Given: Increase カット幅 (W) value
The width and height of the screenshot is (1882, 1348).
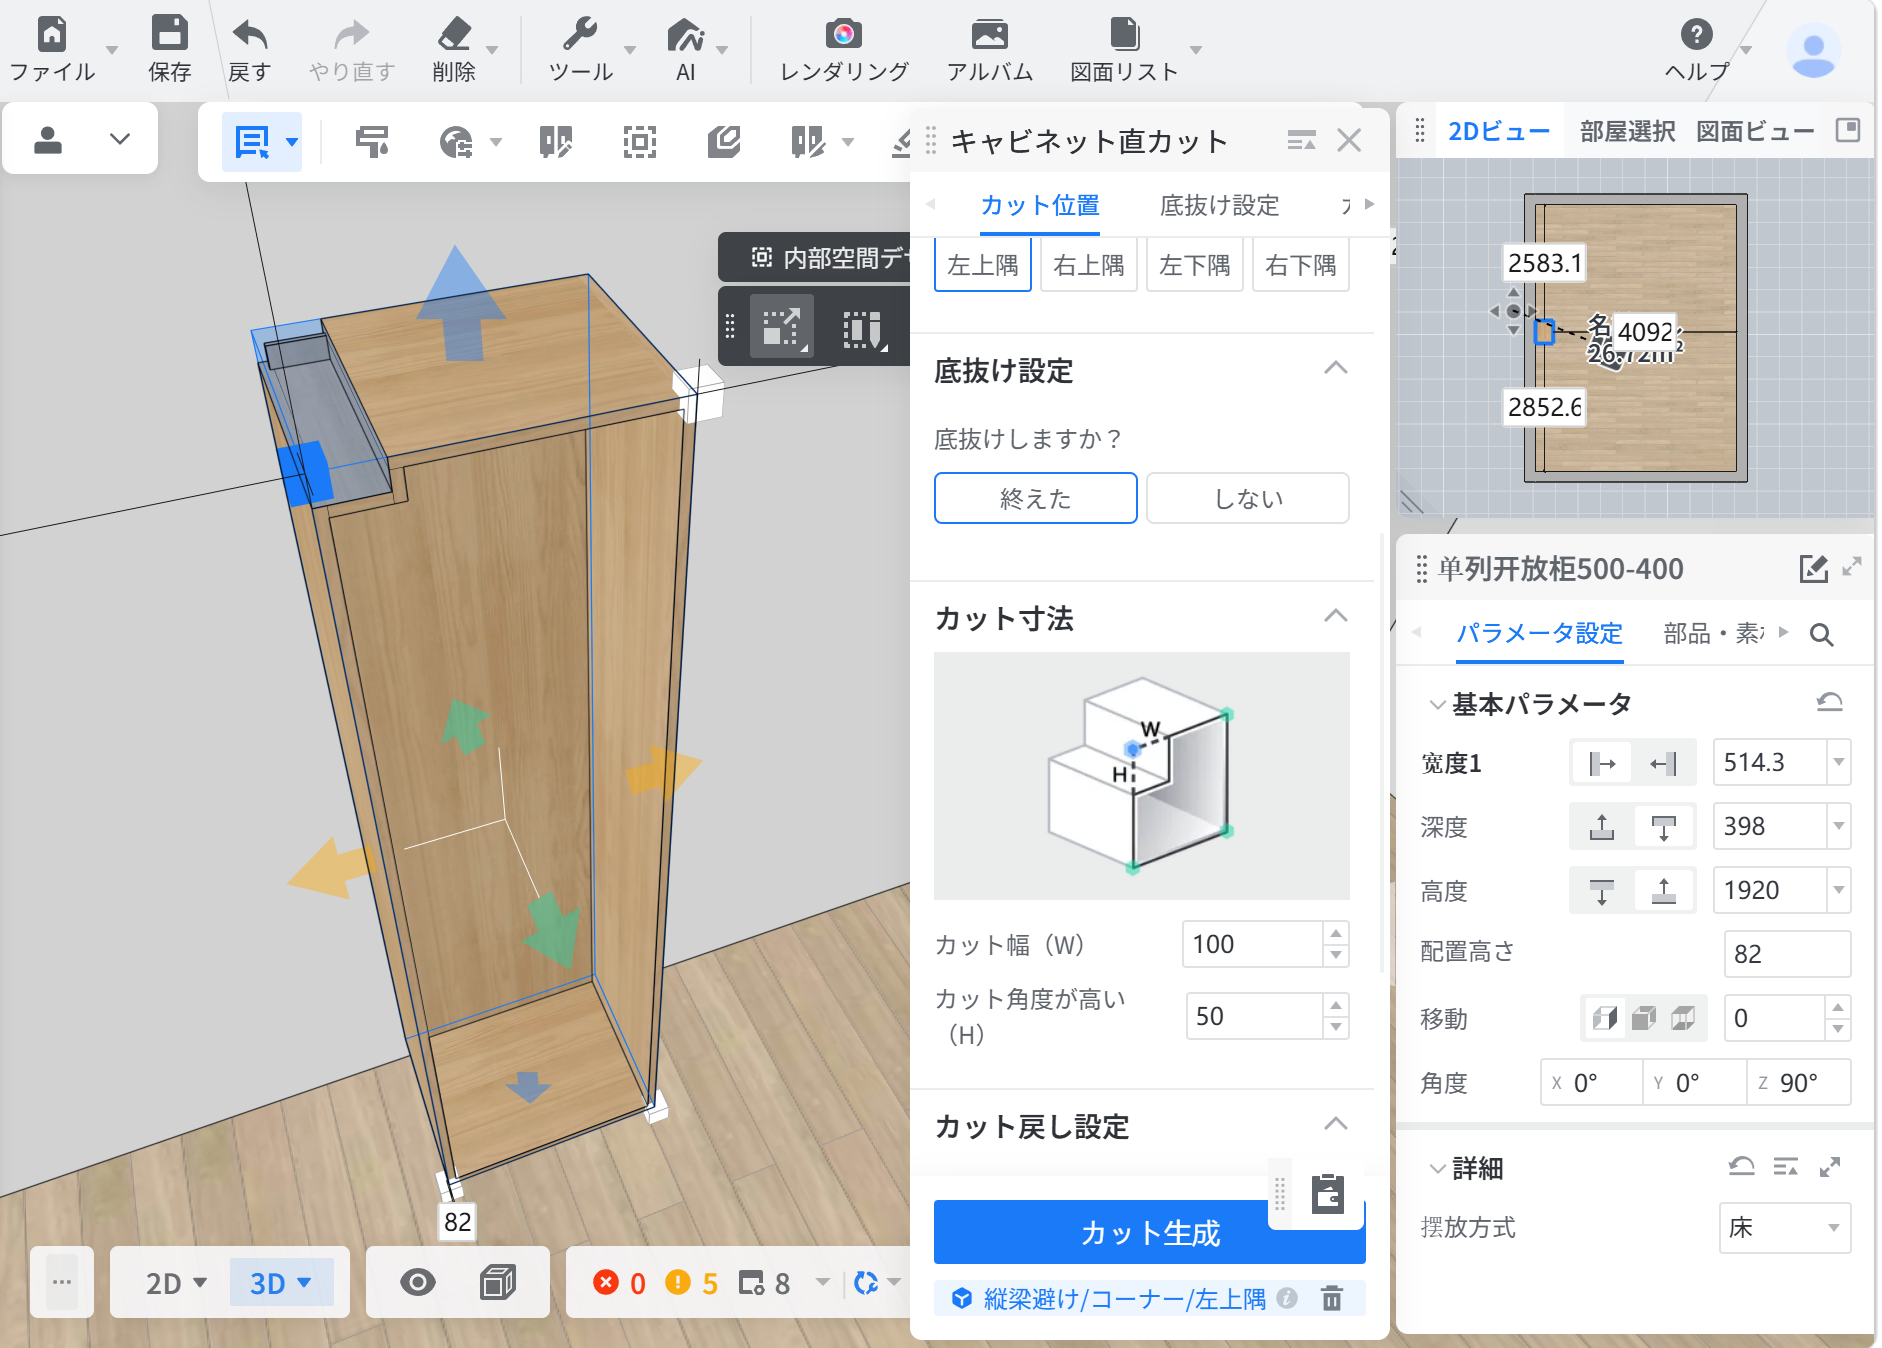Looking at the screenshot, I should 1336,933.
